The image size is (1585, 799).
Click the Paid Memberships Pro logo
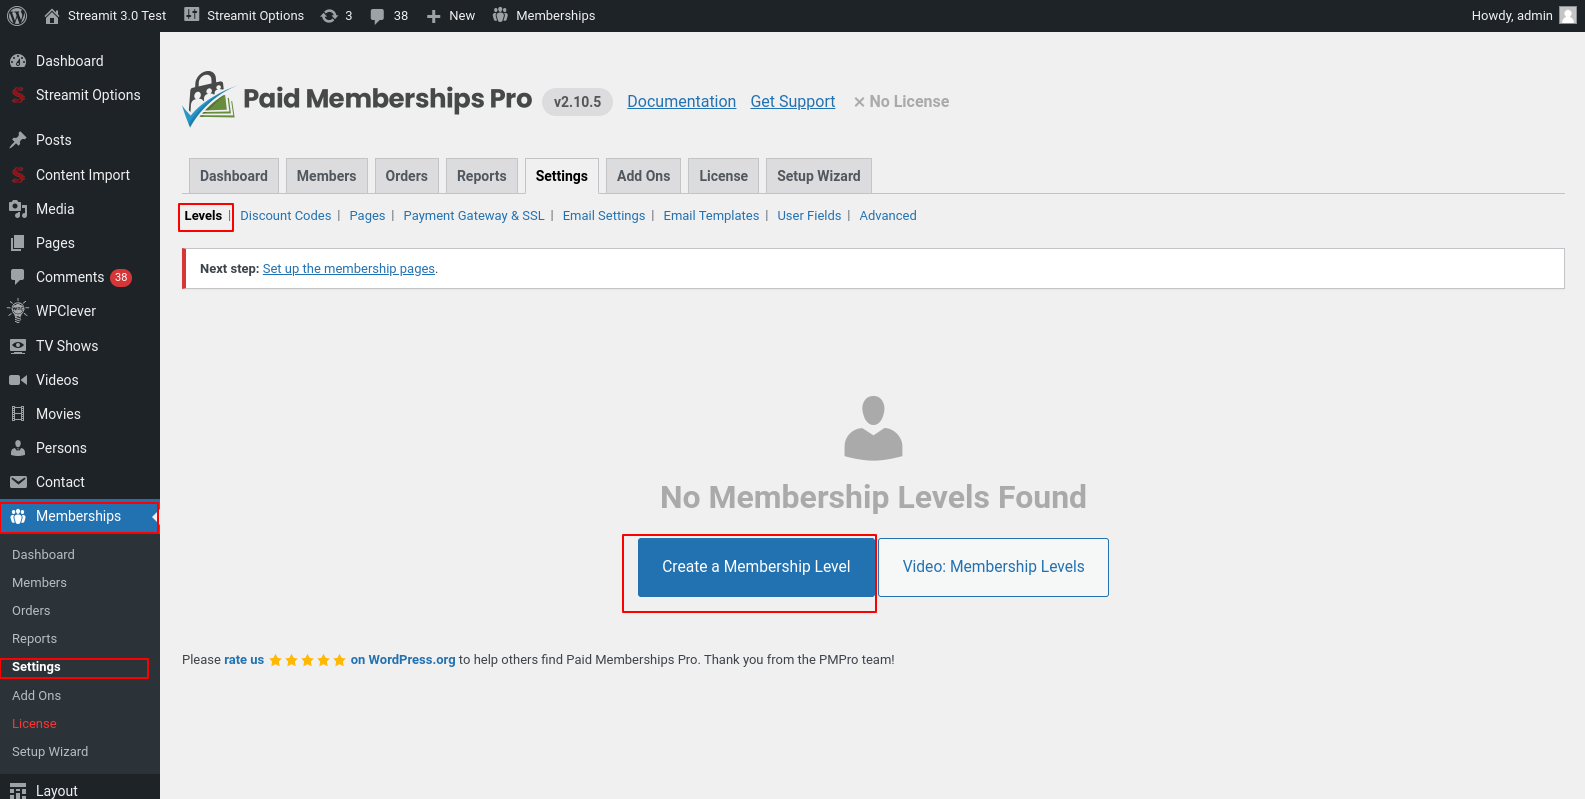(x=357, y=99)
